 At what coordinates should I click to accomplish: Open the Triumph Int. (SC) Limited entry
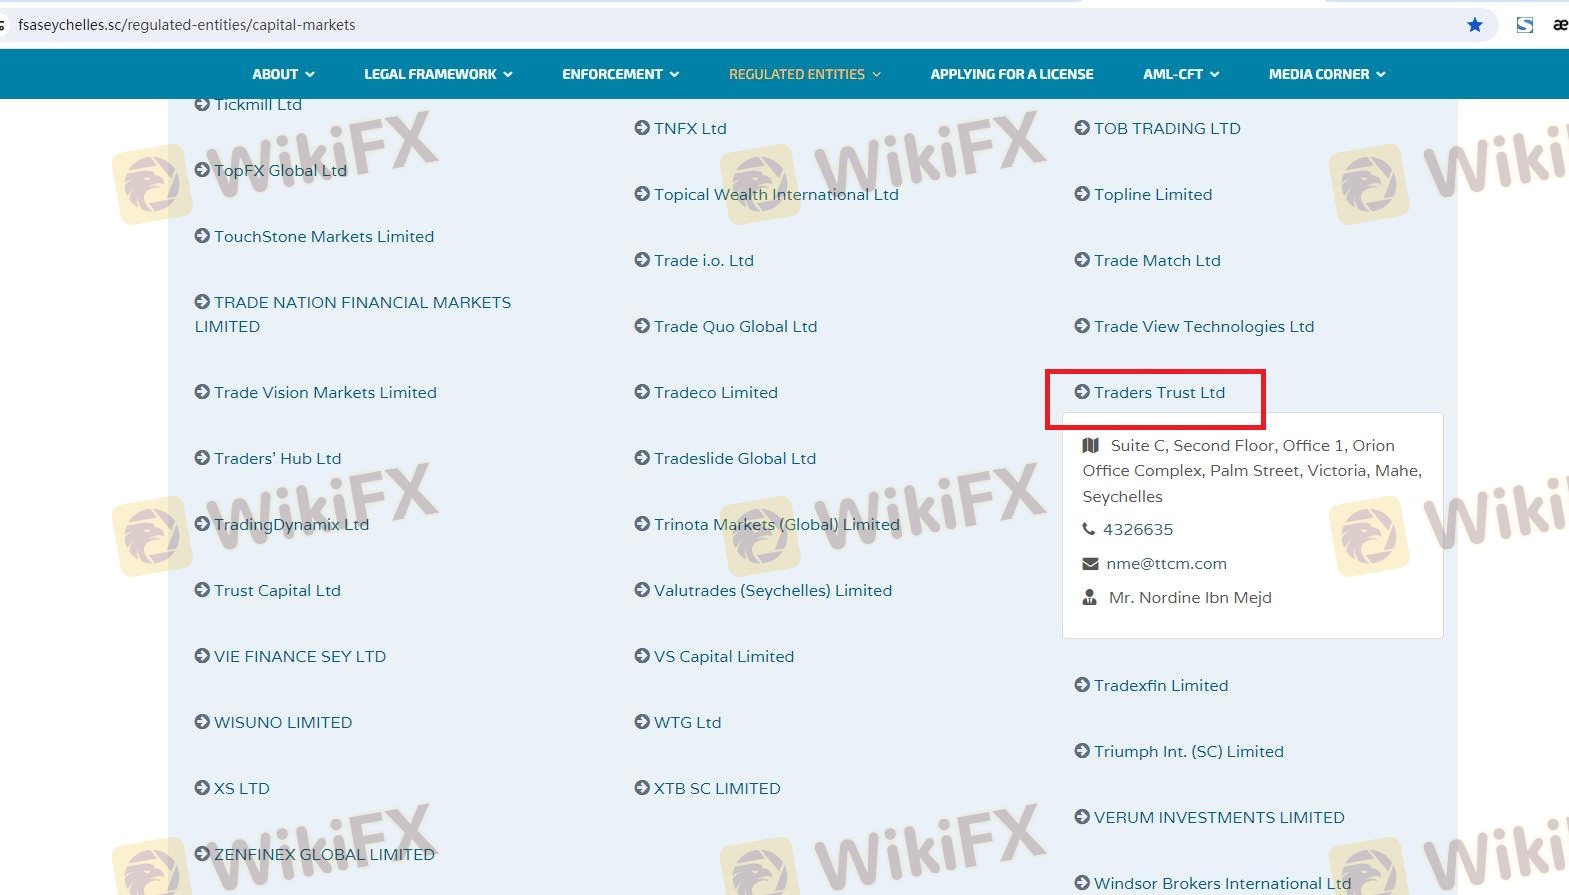(x=1189, y=751)
